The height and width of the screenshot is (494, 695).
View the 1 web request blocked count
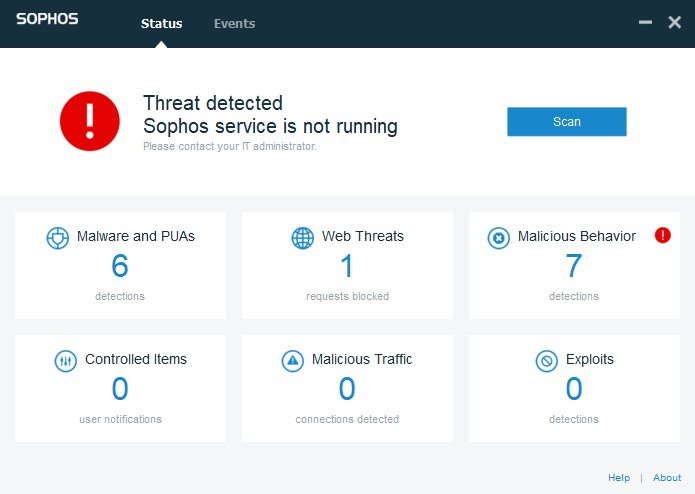click(347, 266)
